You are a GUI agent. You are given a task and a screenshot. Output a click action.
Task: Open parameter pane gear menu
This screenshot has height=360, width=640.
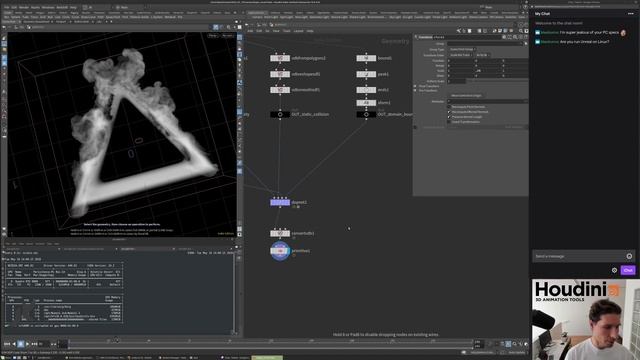click(504, 37)
